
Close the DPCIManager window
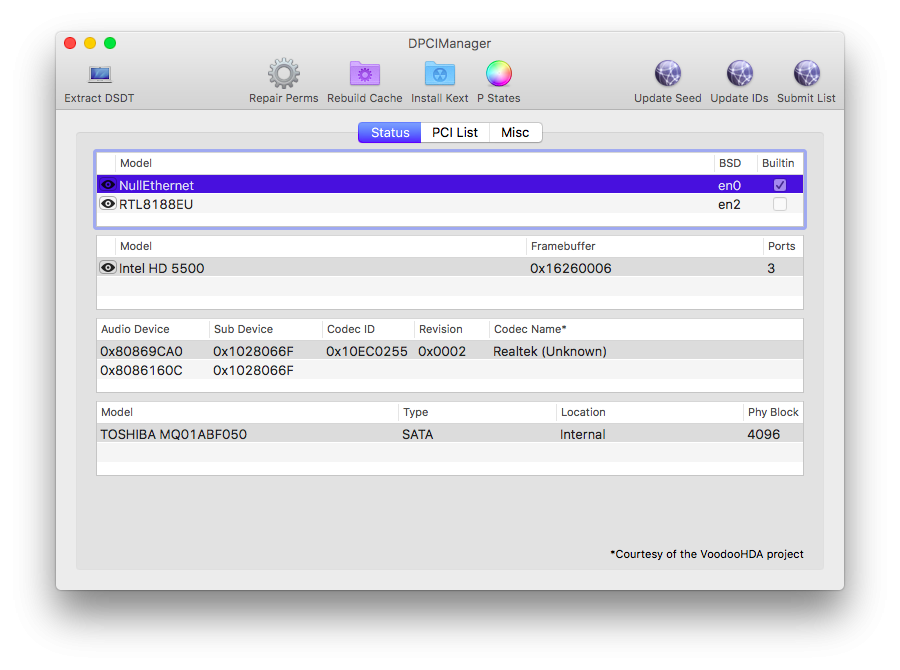click(x=70, y=43)
